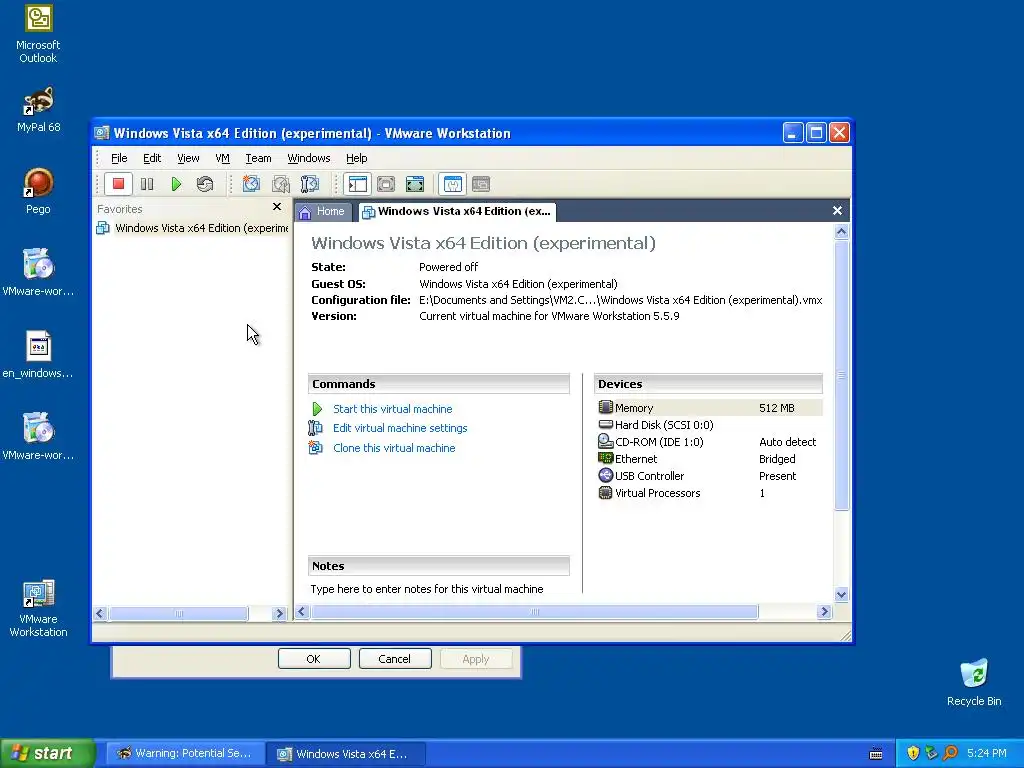Screen dimensions: 1024x768
Task: Select Windows Vista x64 Edition in Favorites
Action: click(194, 228)
